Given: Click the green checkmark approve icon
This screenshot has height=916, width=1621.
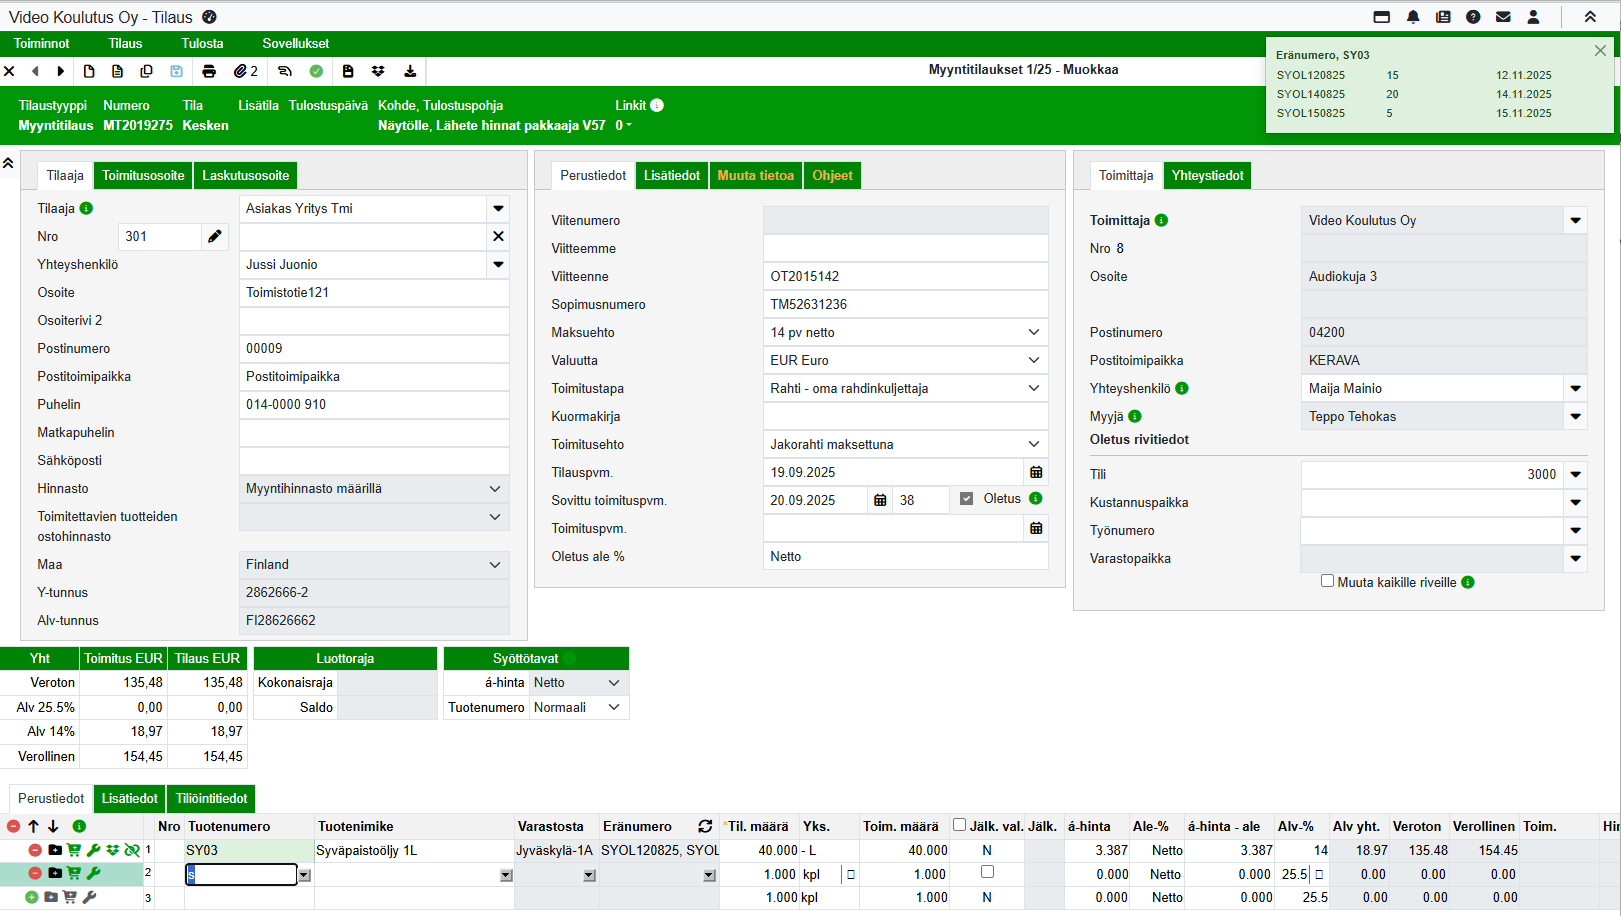Looking at the screenshot, I should 316,71.
